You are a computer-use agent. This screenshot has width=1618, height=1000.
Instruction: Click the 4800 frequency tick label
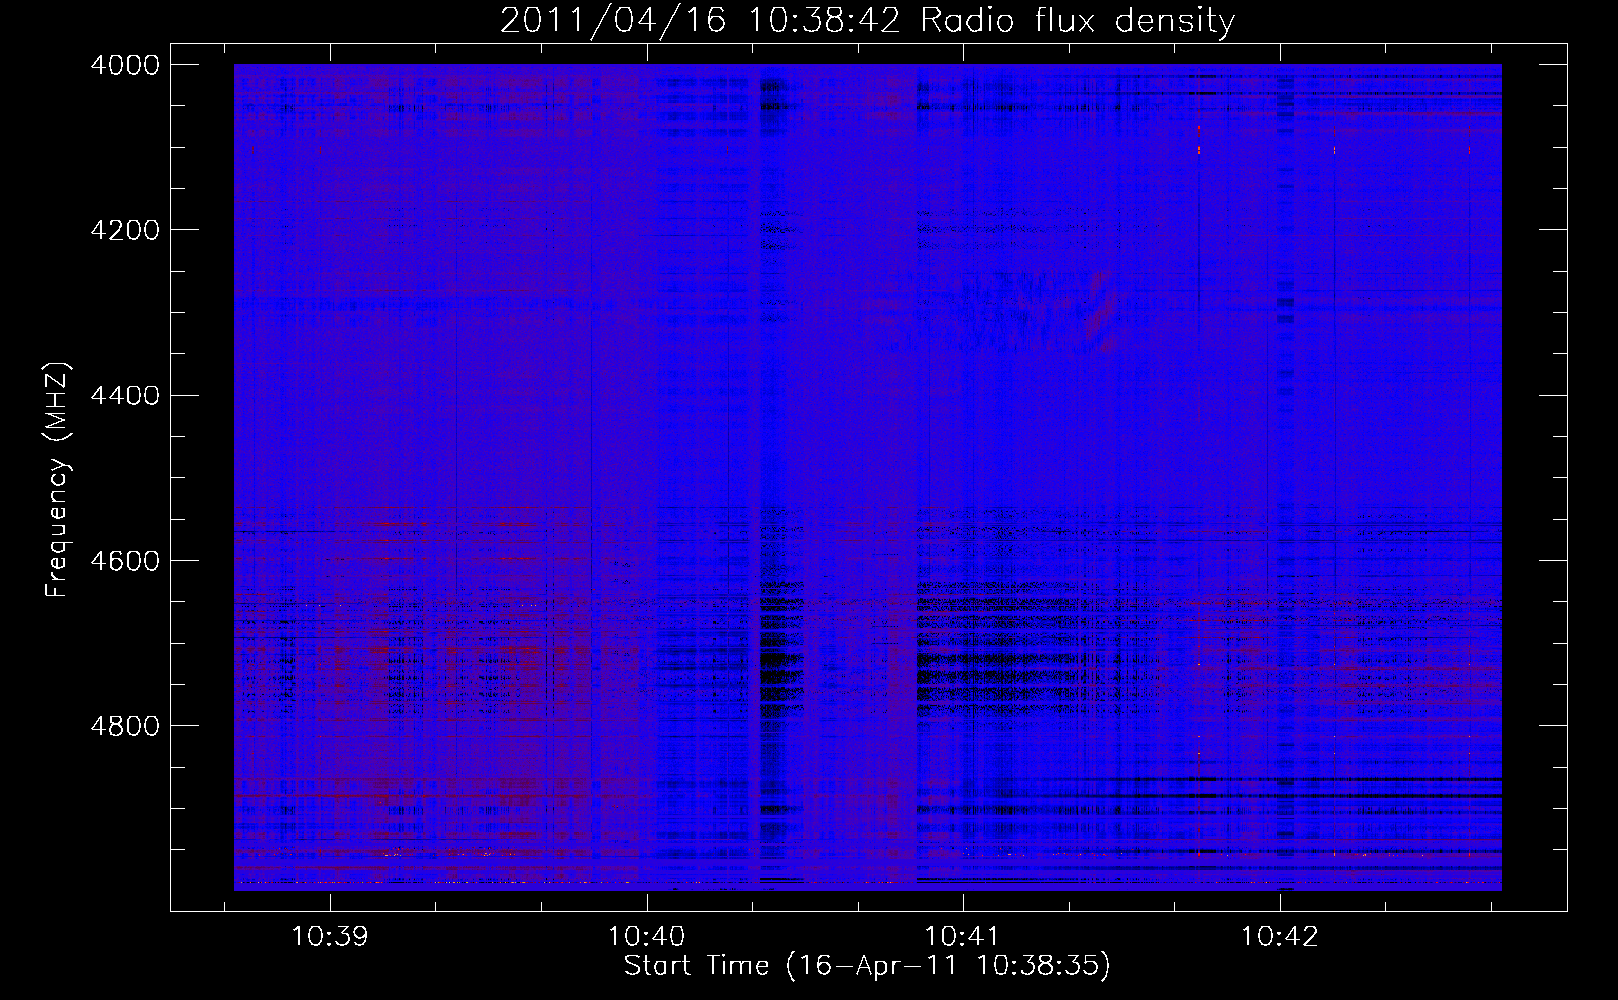125,725
